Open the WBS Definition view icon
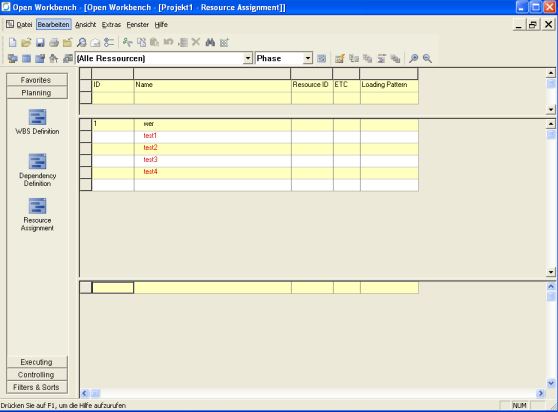This screenshot has width=558, height=412. (37, 117)
